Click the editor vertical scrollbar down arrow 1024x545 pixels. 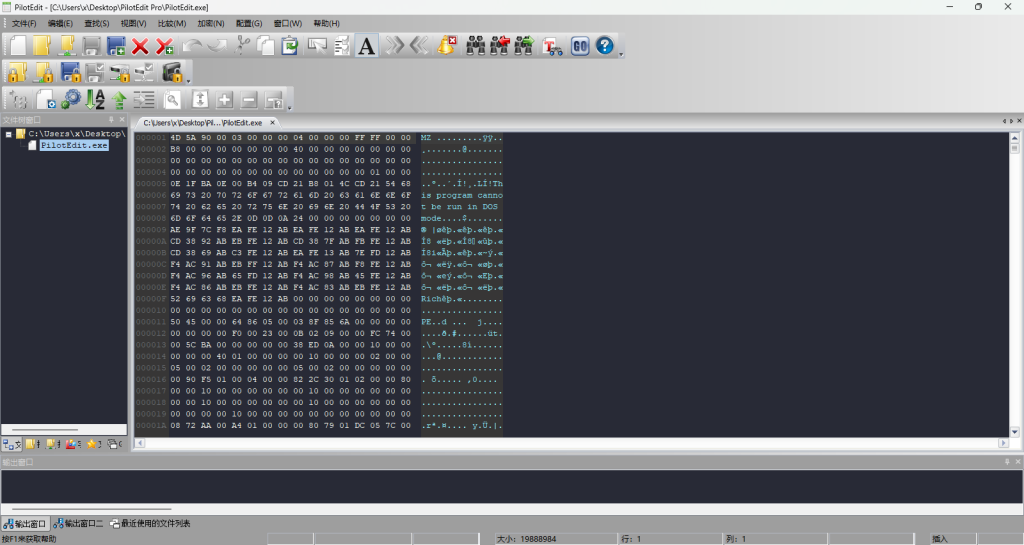point(1015,432)
